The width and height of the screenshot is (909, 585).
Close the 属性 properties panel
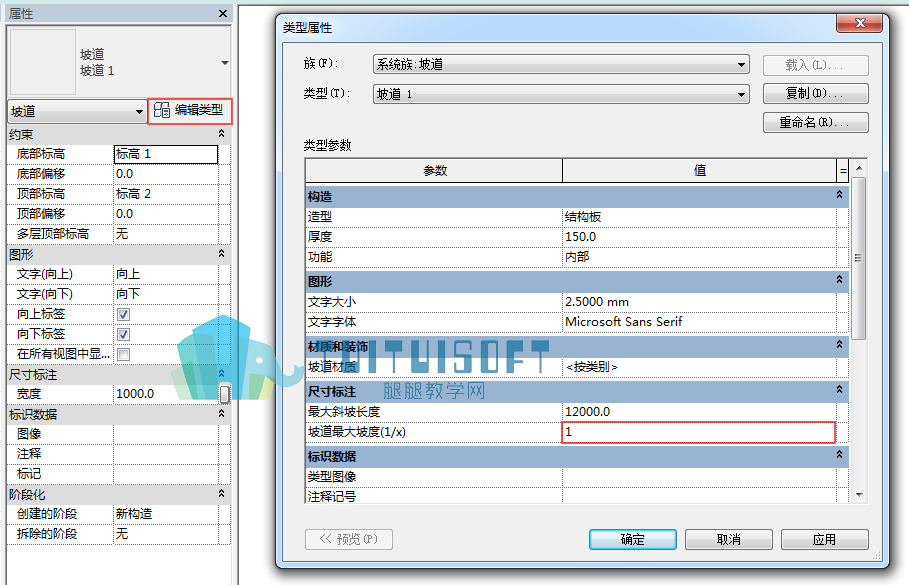pyautogui.click(x=223, y=13)
